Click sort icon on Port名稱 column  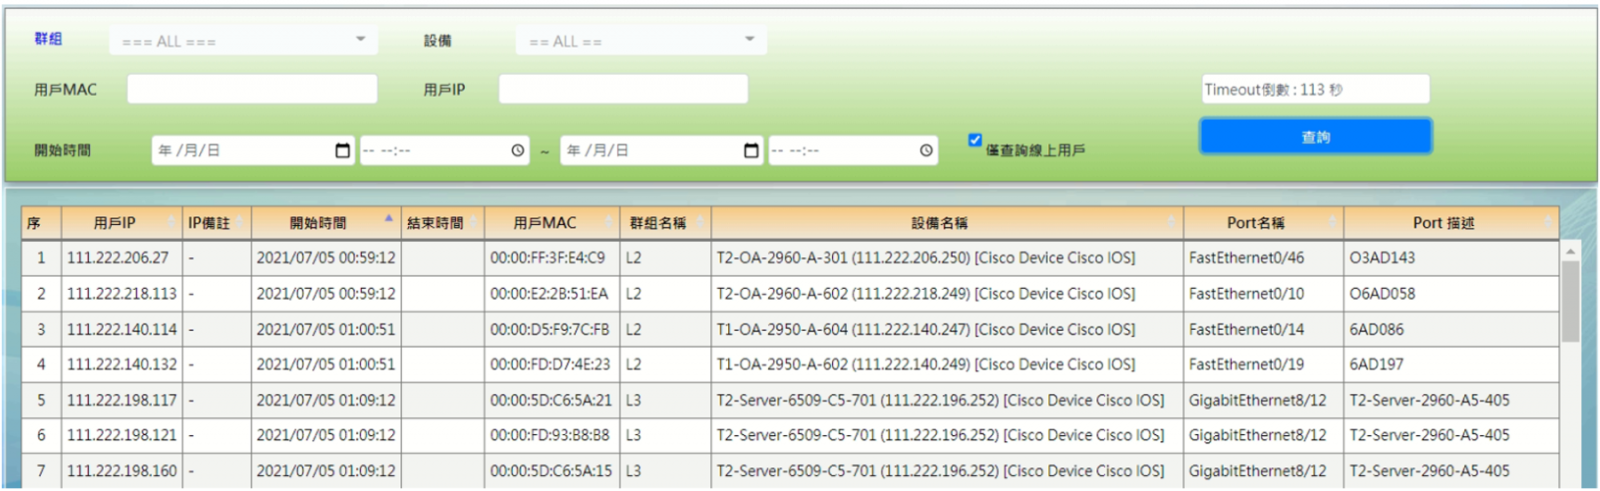pos(1332,223)
